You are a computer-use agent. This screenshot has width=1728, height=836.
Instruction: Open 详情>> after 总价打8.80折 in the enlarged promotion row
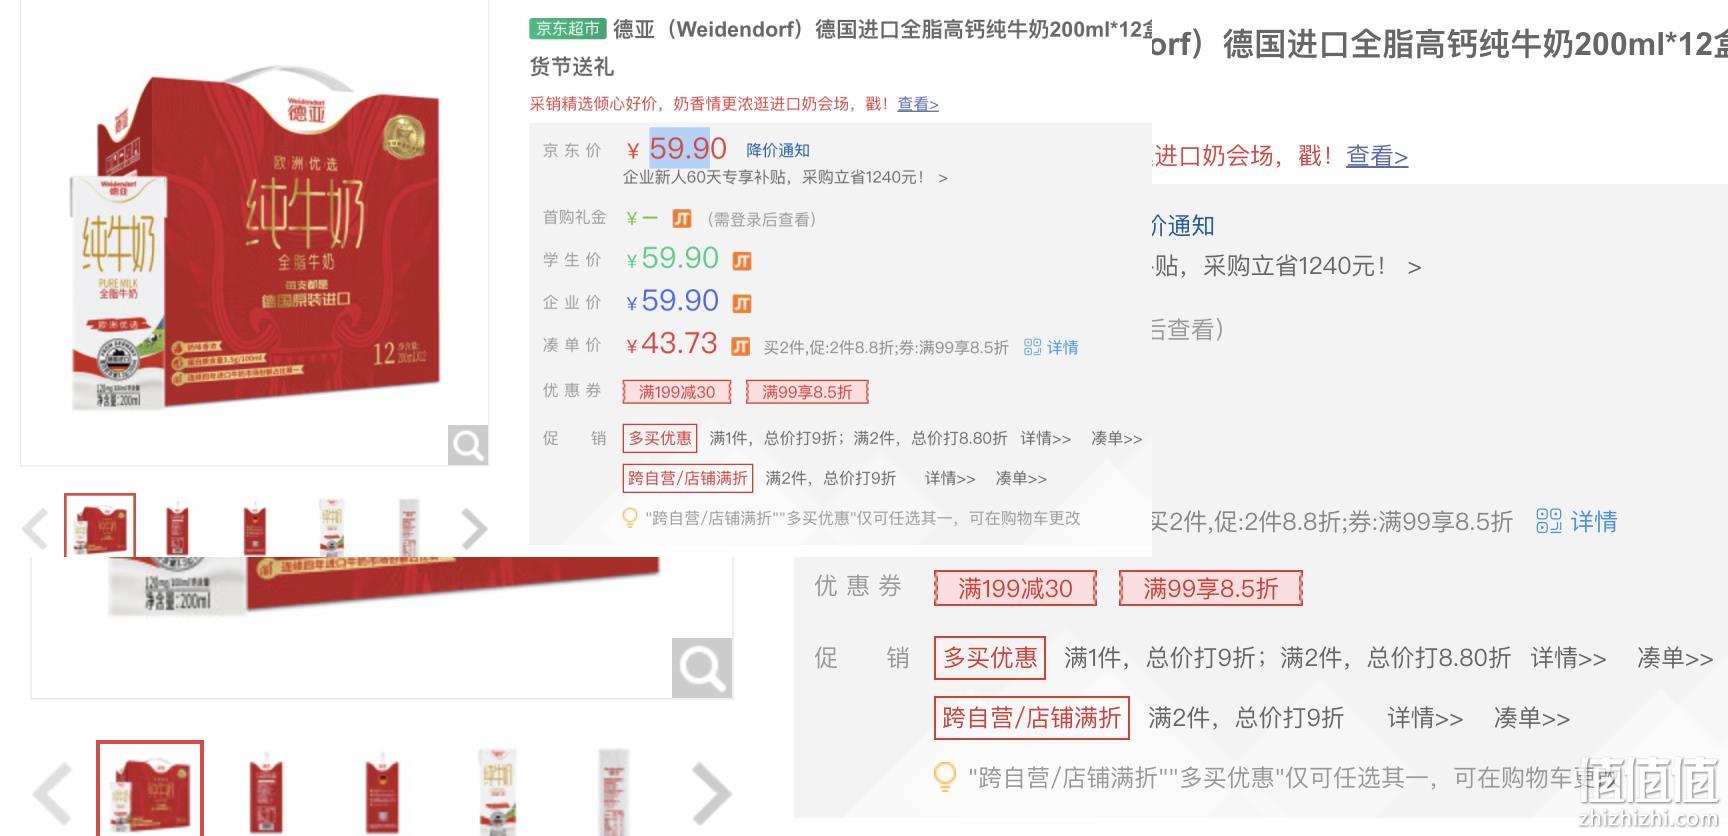(1568, 658)
